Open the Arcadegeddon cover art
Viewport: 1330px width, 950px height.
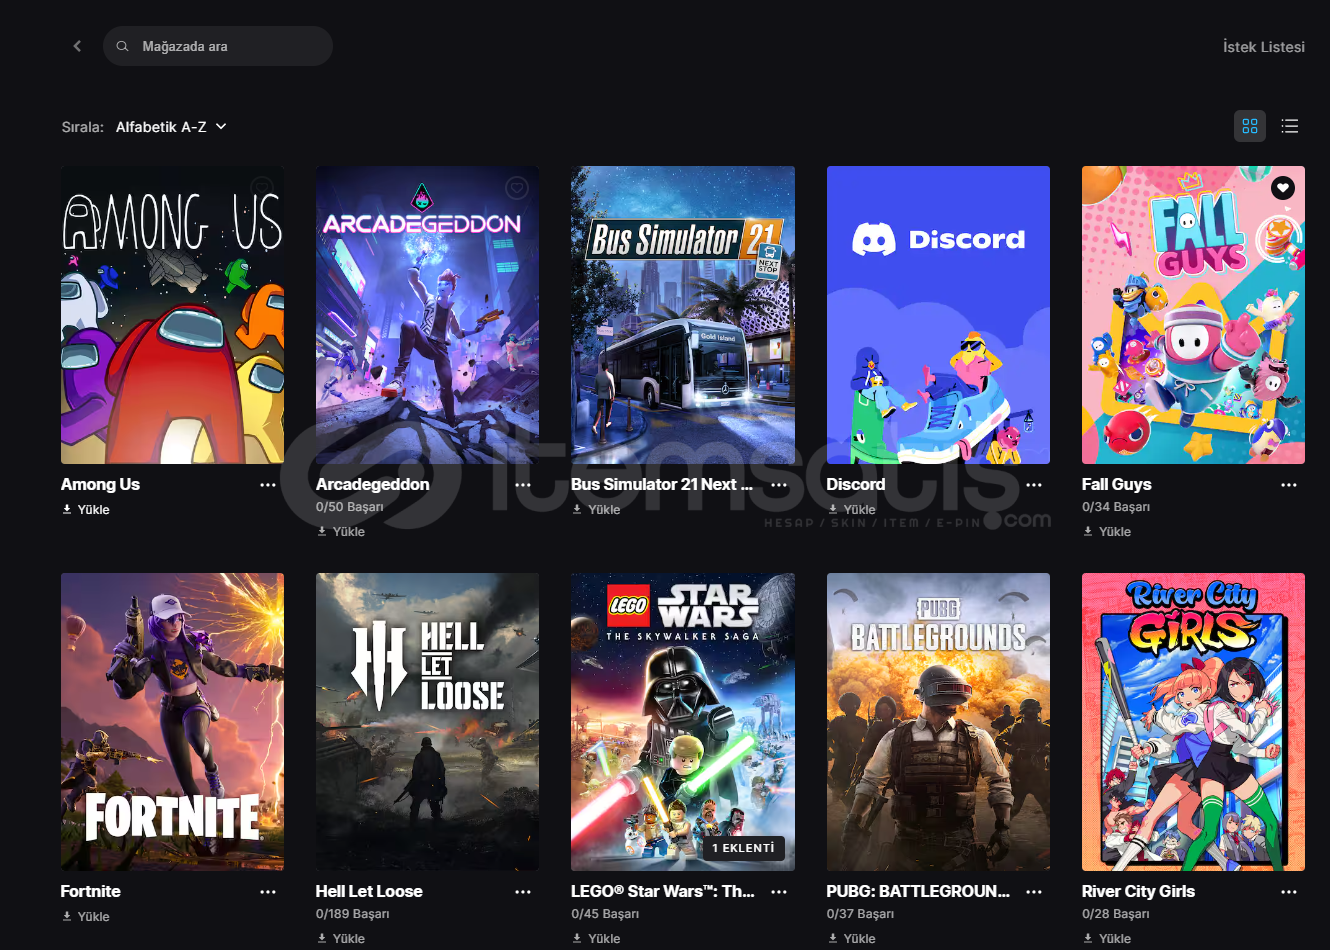427,315
